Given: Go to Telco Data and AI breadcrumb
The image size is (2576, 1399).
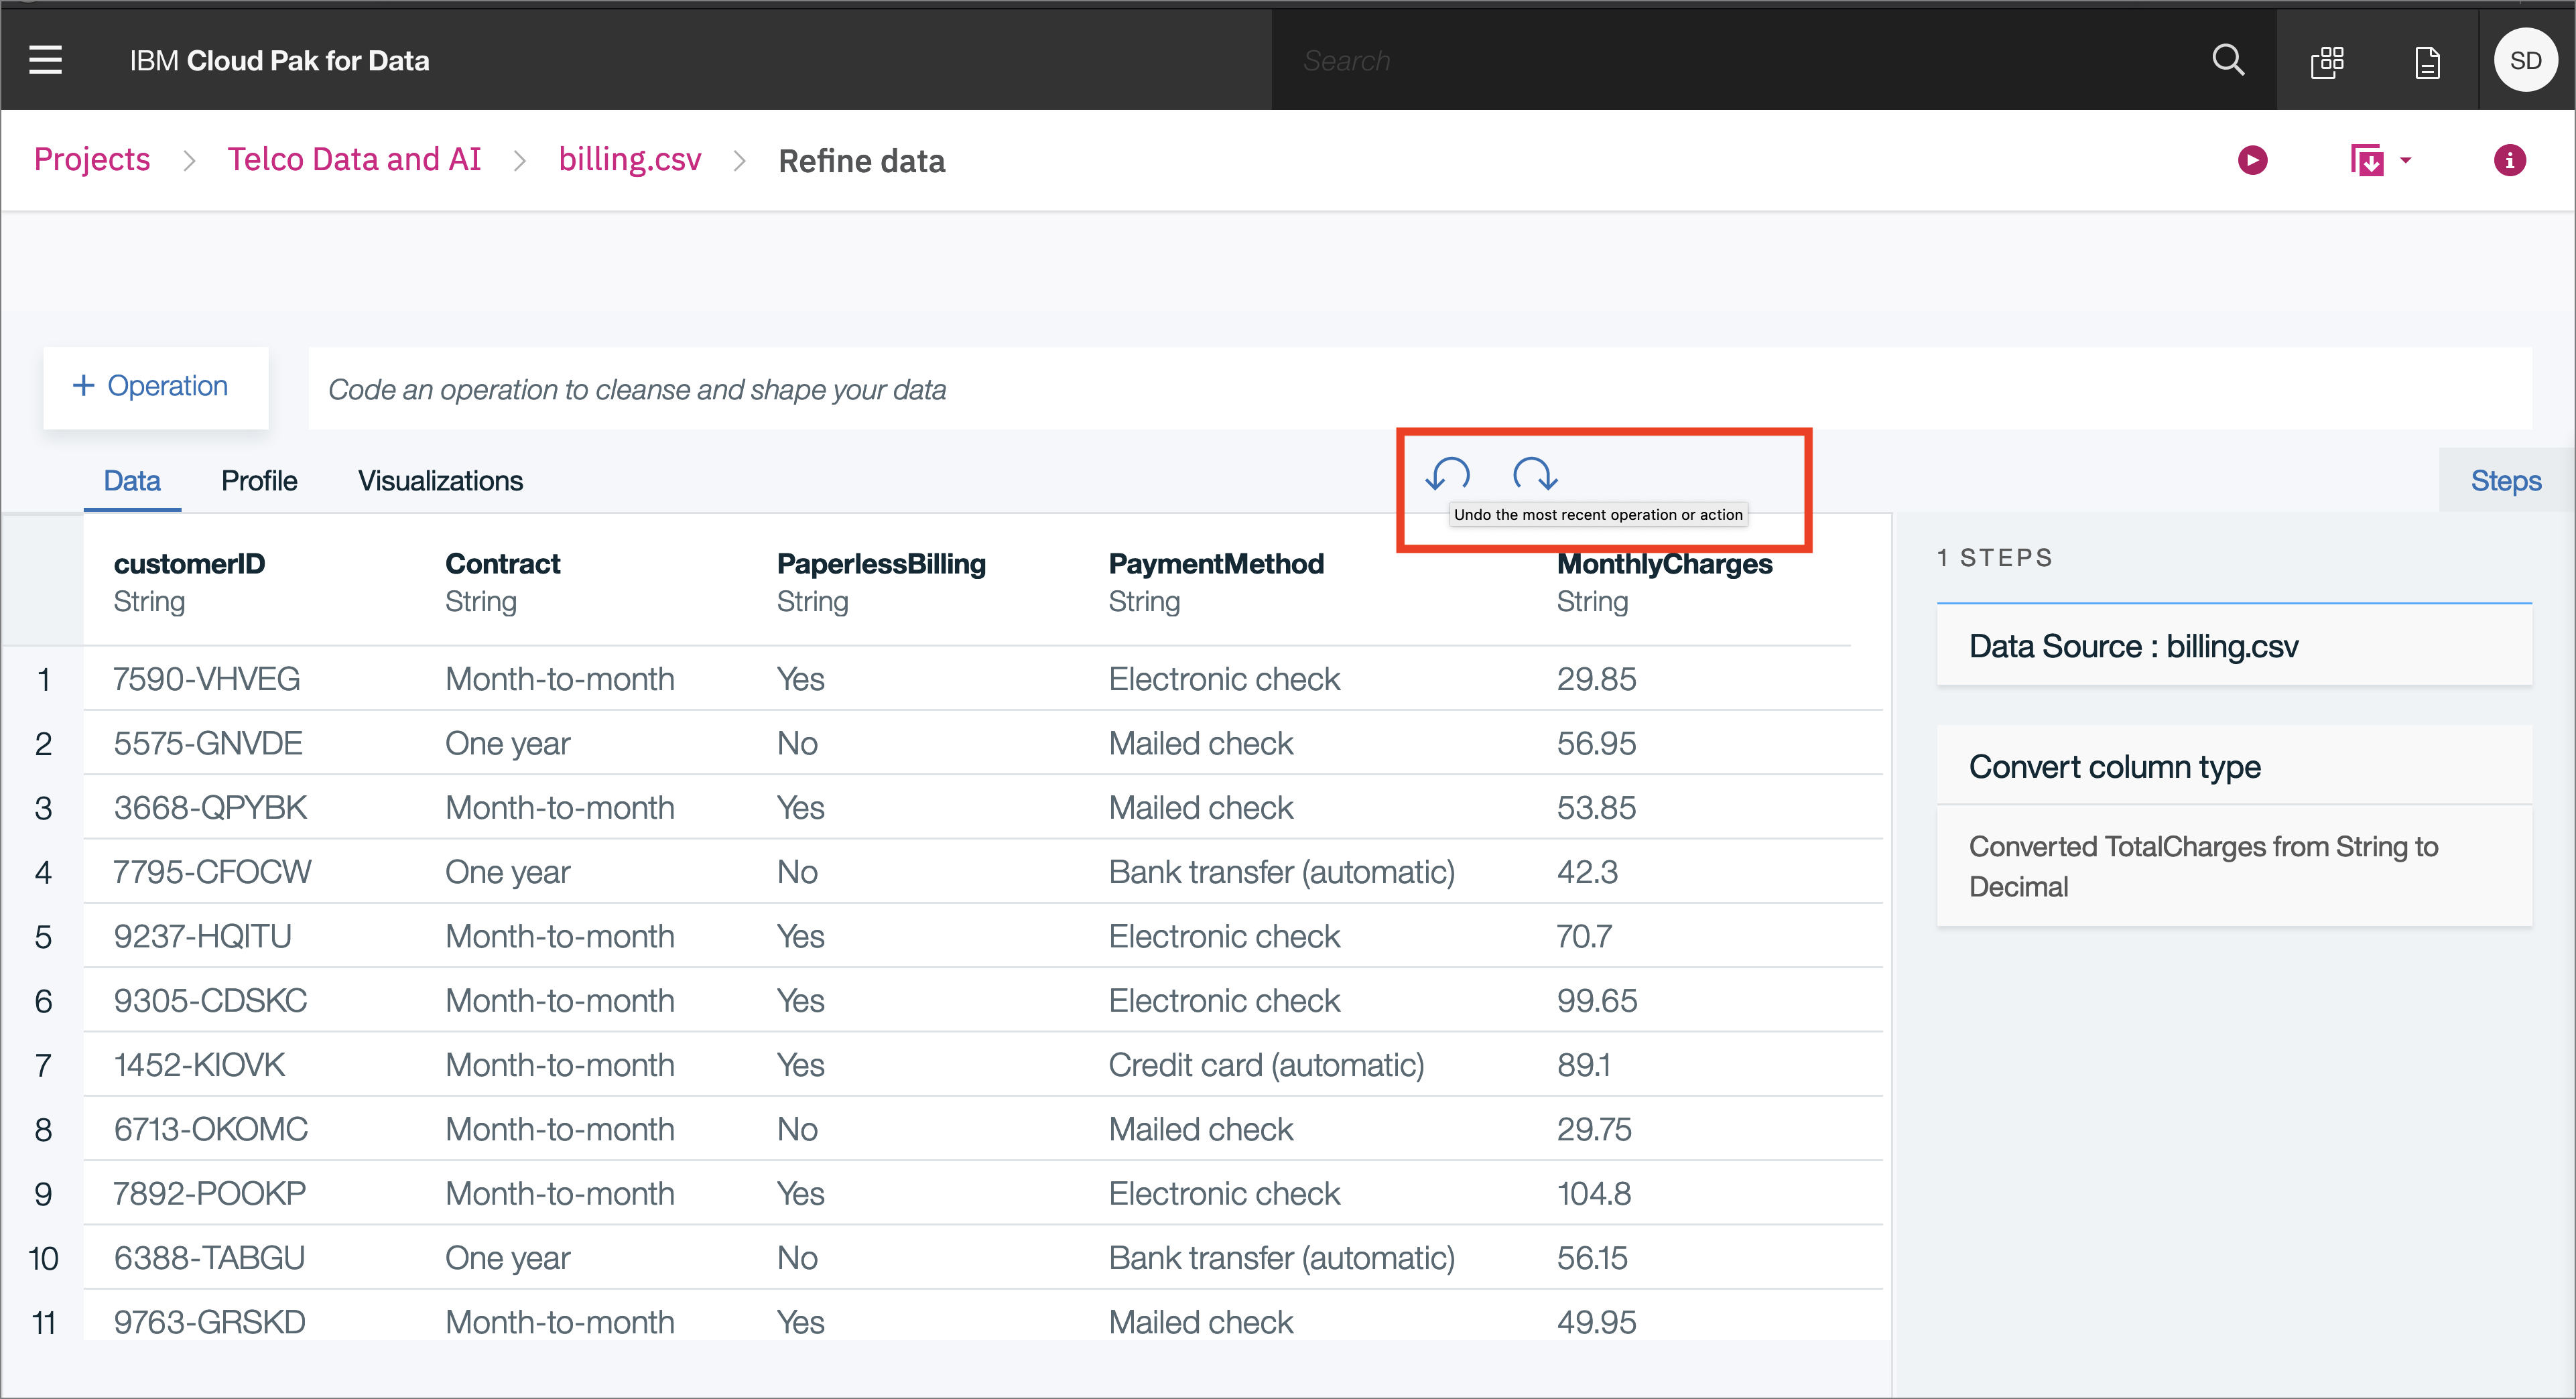Looking at the screenshot, I should coord(354,160).
